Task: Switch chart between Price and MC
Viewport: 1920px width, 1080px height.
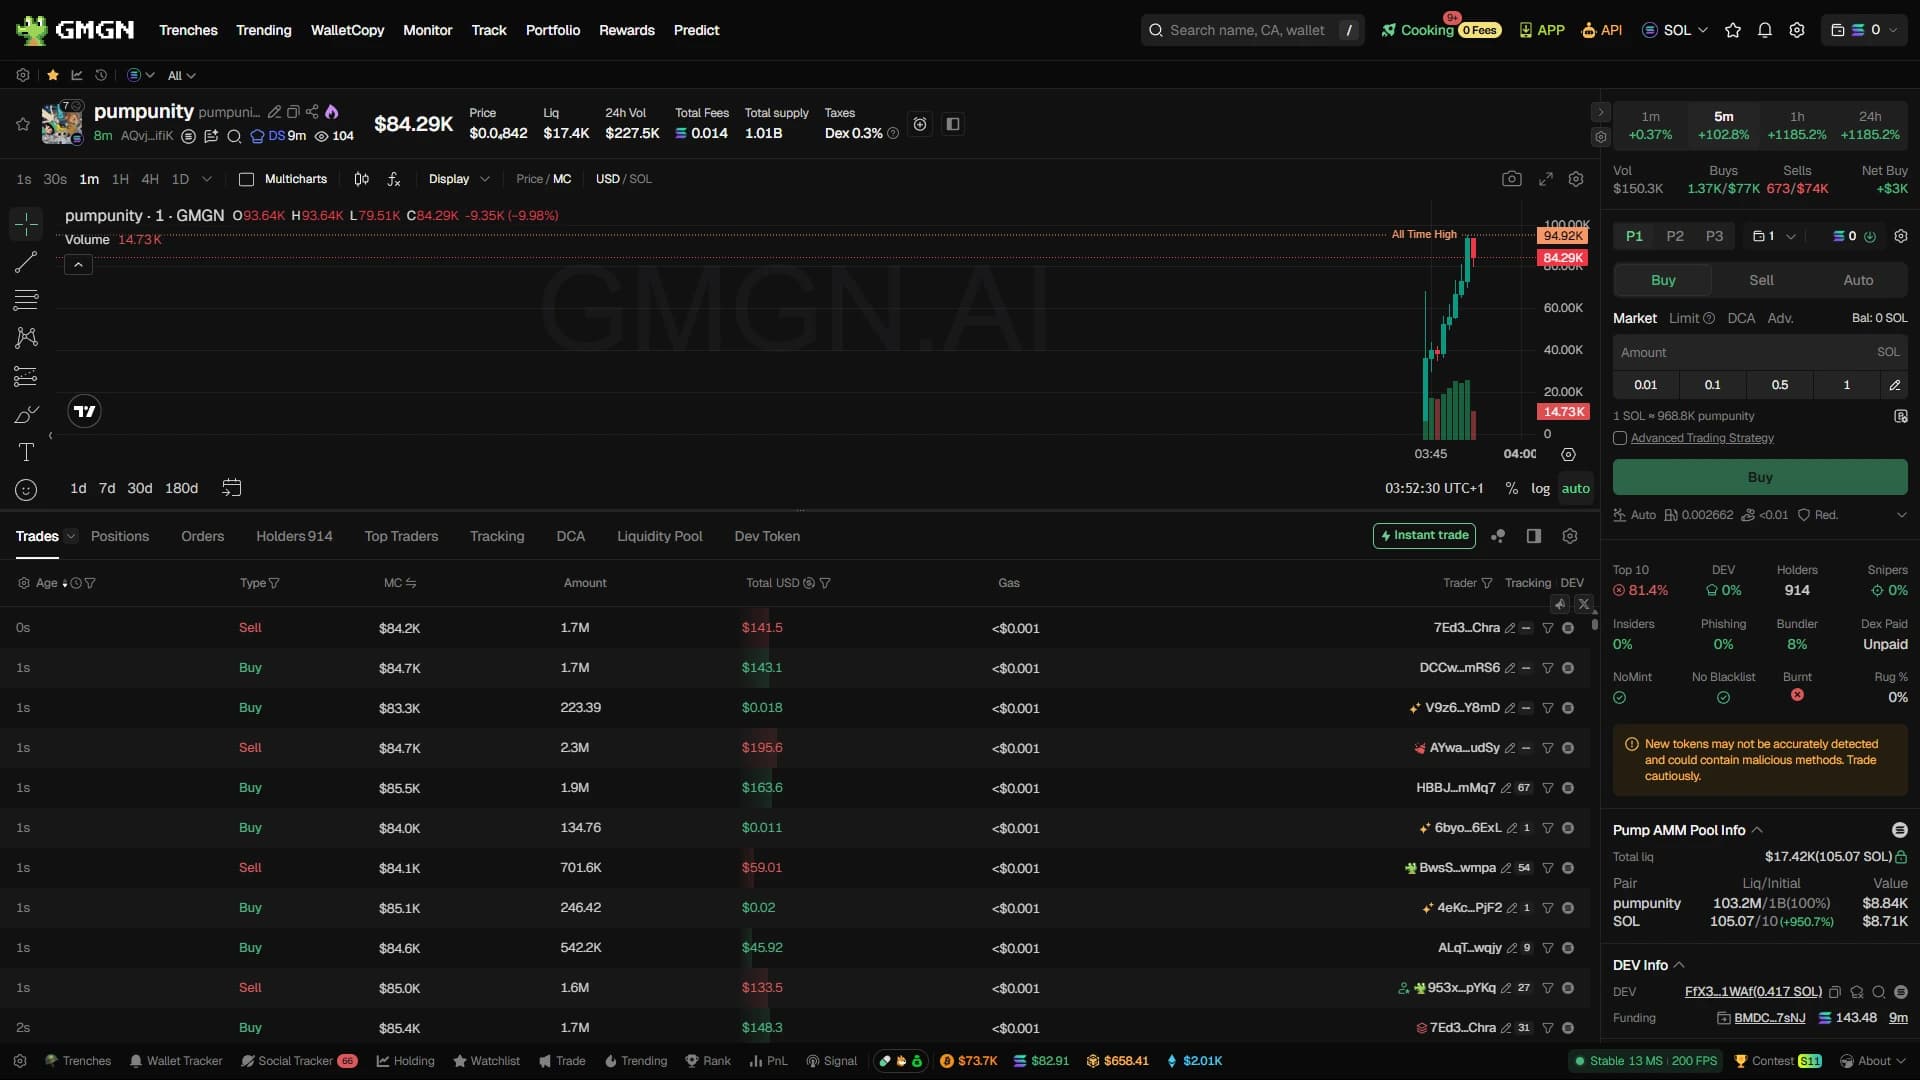Action: (543, 179)
